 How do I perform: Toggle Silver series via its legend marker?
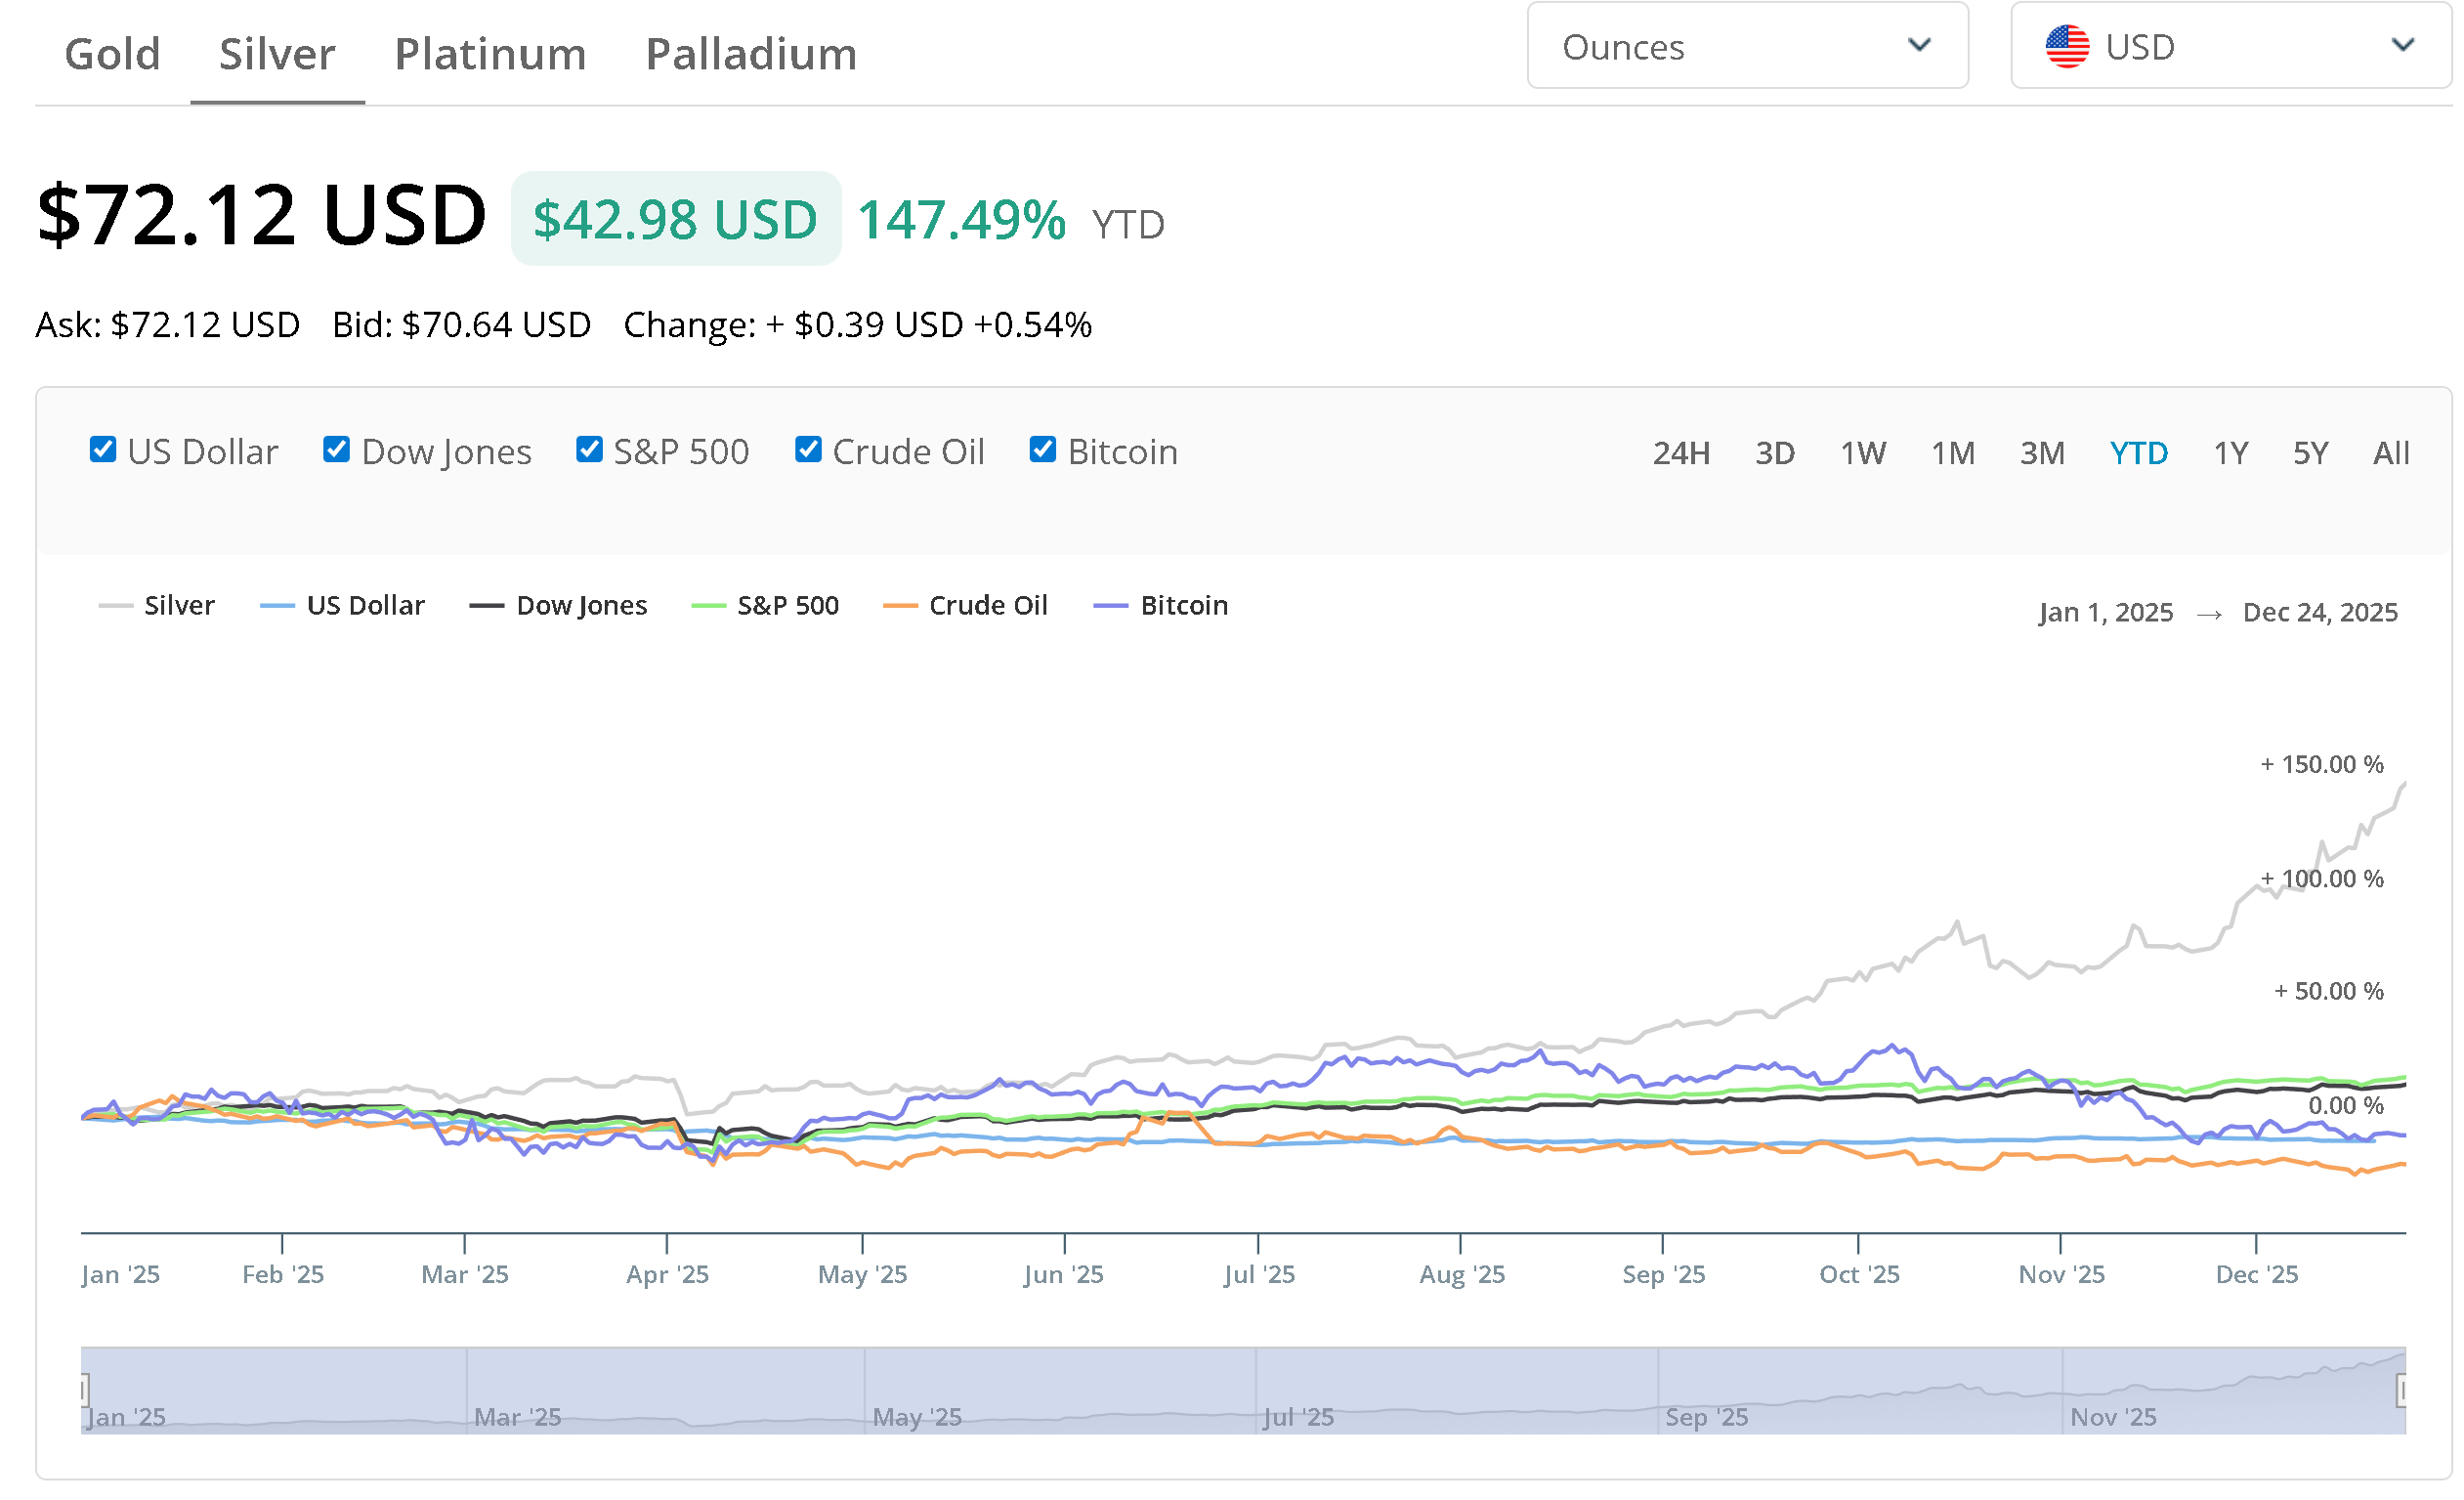click(116, 606)
